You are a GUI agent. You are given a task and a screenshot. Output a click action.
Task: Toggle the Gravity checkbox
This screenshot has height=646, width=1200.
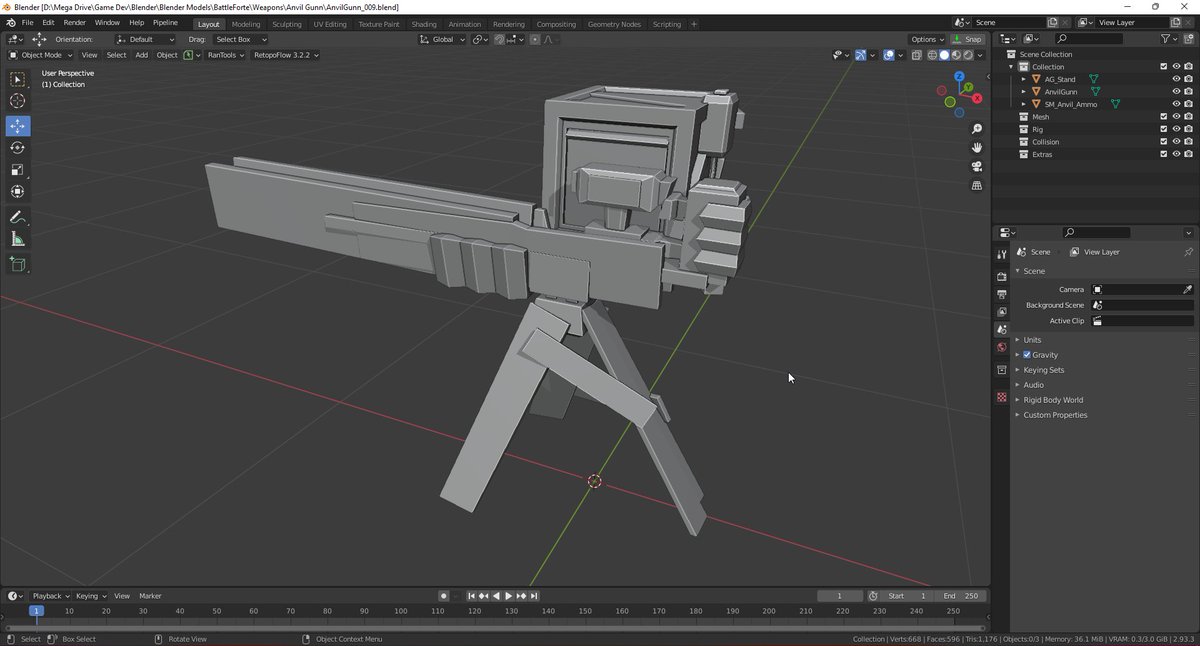pyautogui.click(x=1027, y=355)
